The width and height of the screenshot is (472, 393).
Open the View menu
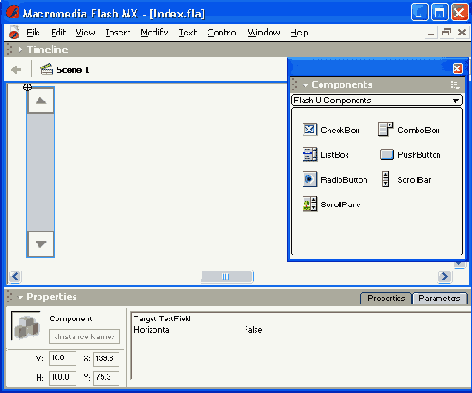pyautogui.click(x=85, y=32)
